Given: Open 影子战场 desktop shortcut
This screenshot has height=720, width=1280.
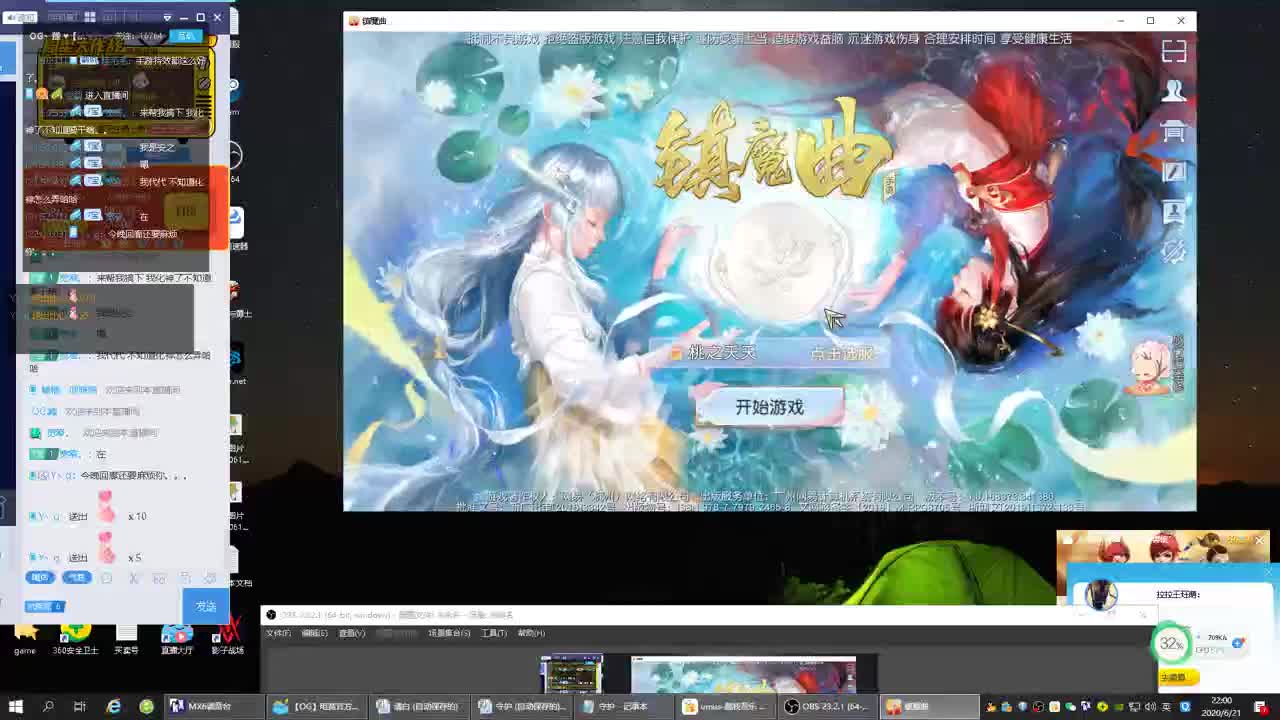Looking at the screenshot, I should (228, 637).
